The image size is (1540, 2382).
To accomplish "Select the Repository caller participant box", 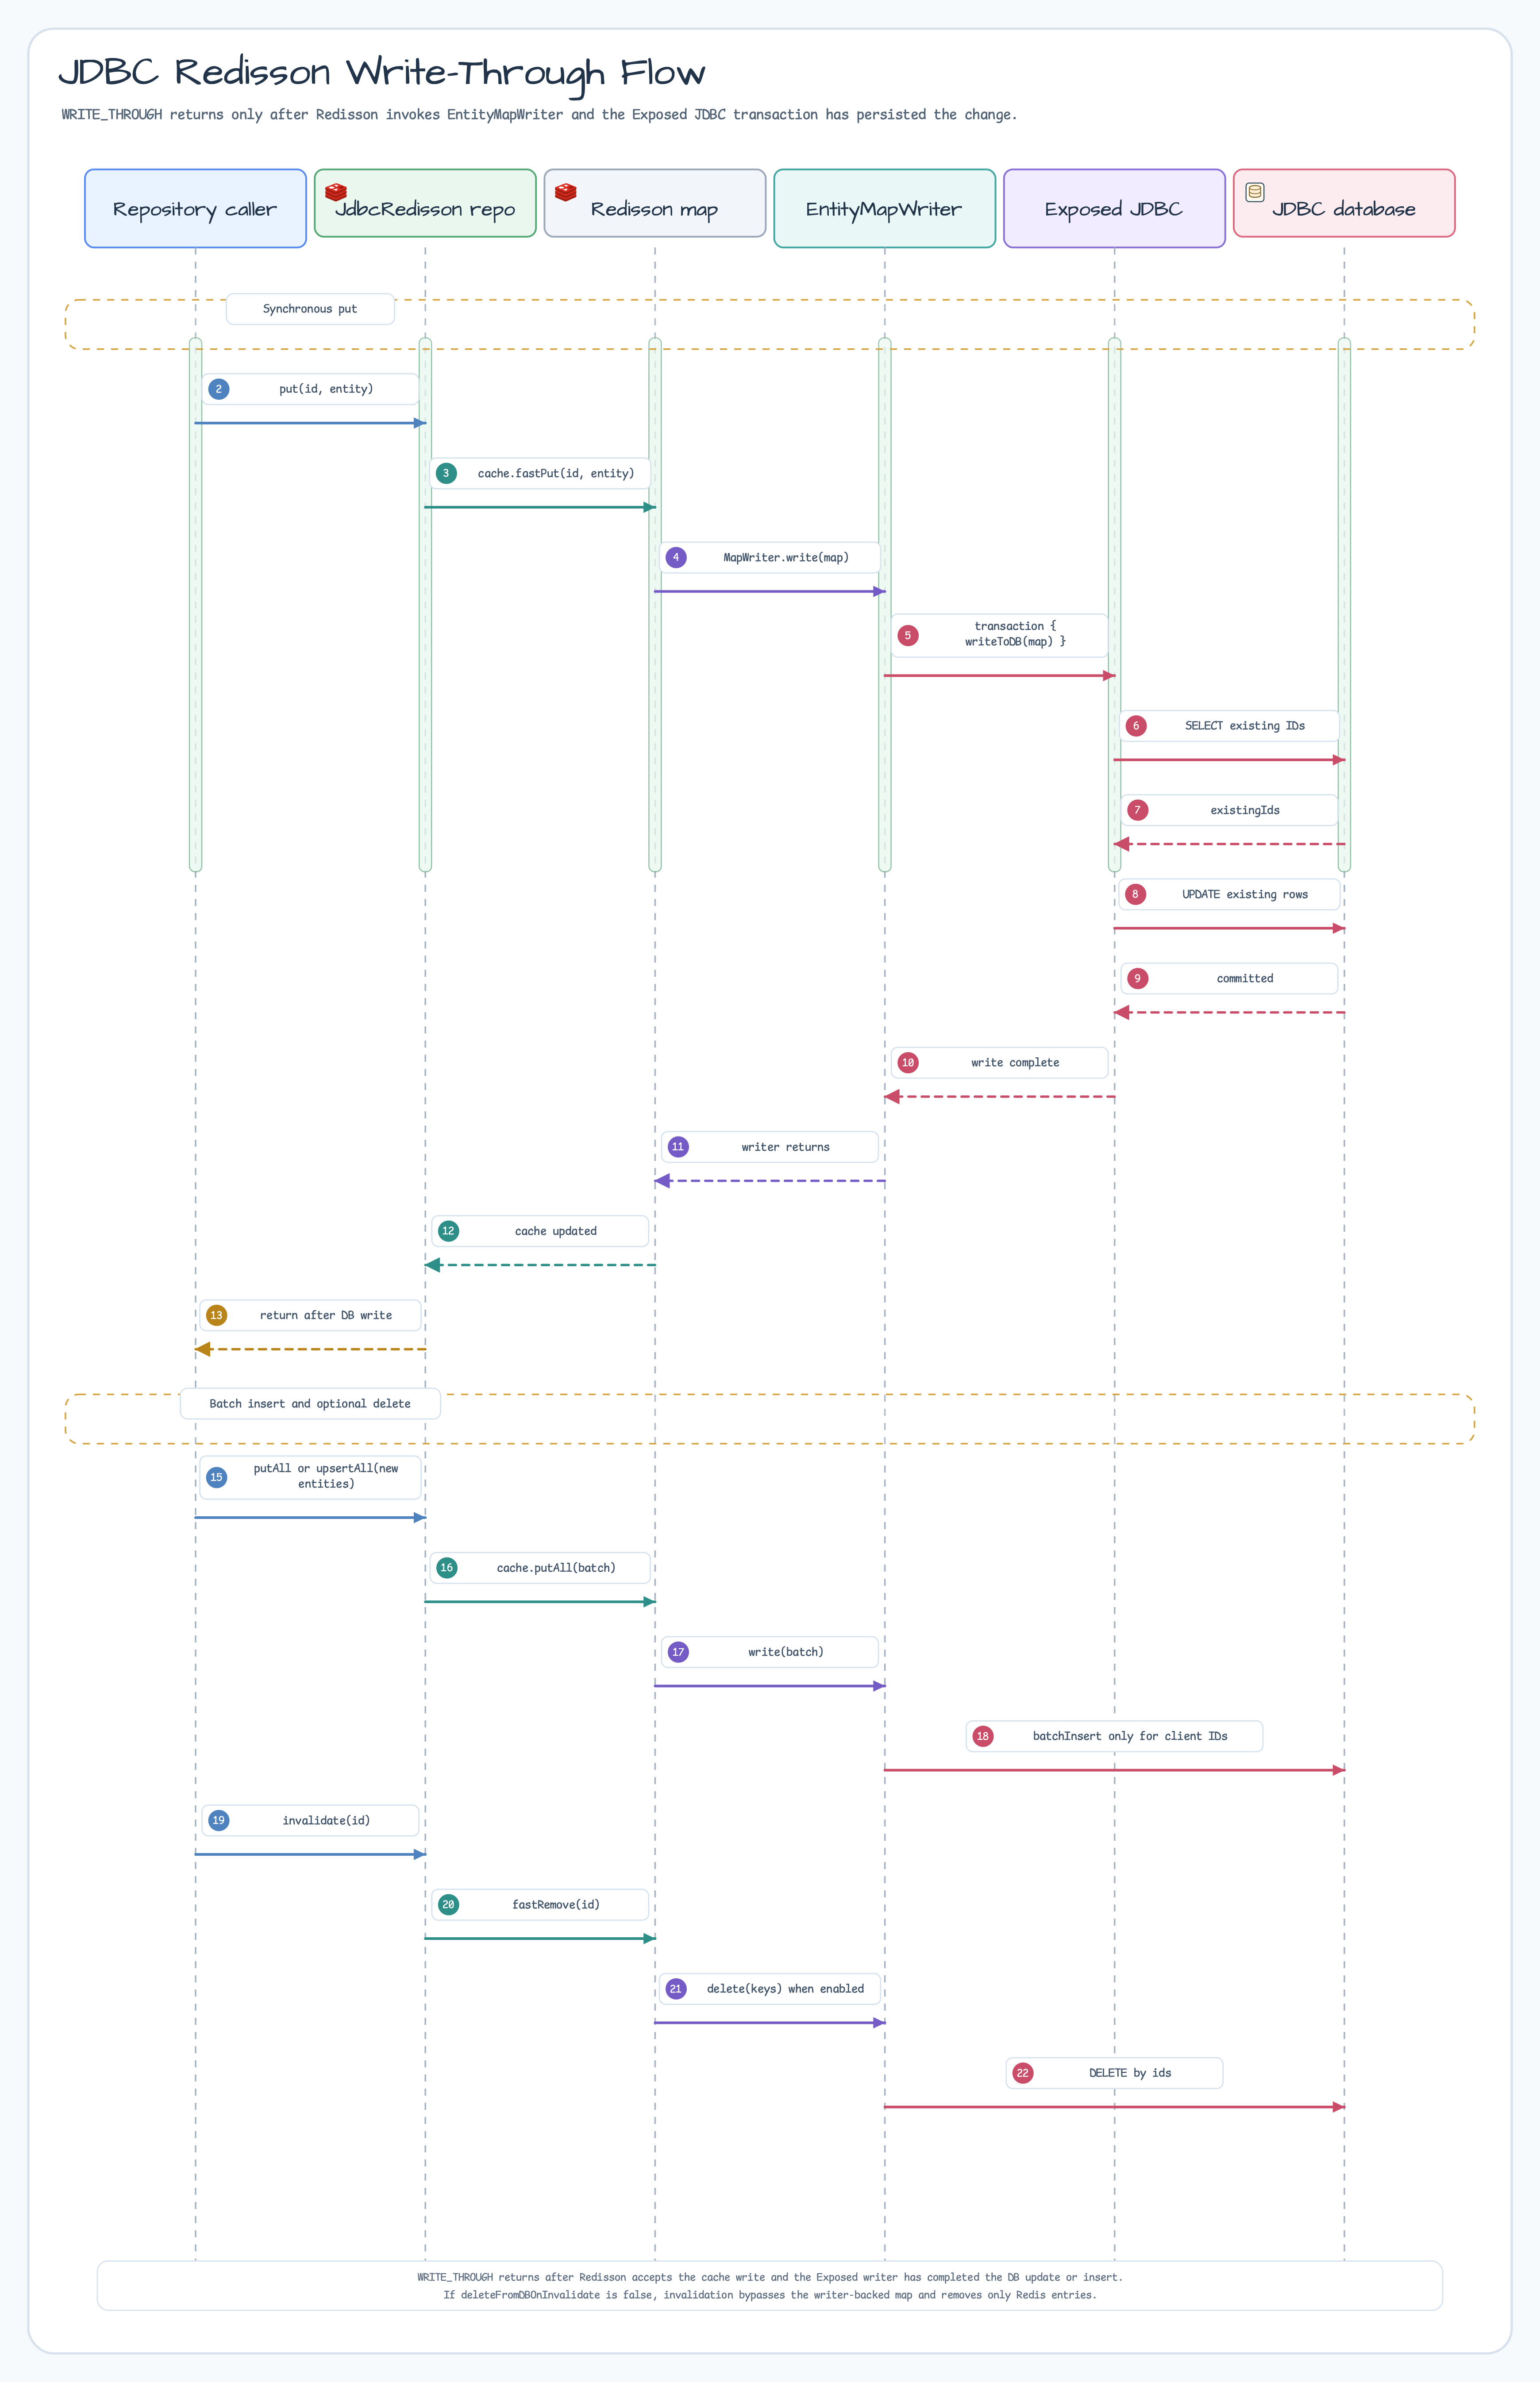I will coord(195,208).
